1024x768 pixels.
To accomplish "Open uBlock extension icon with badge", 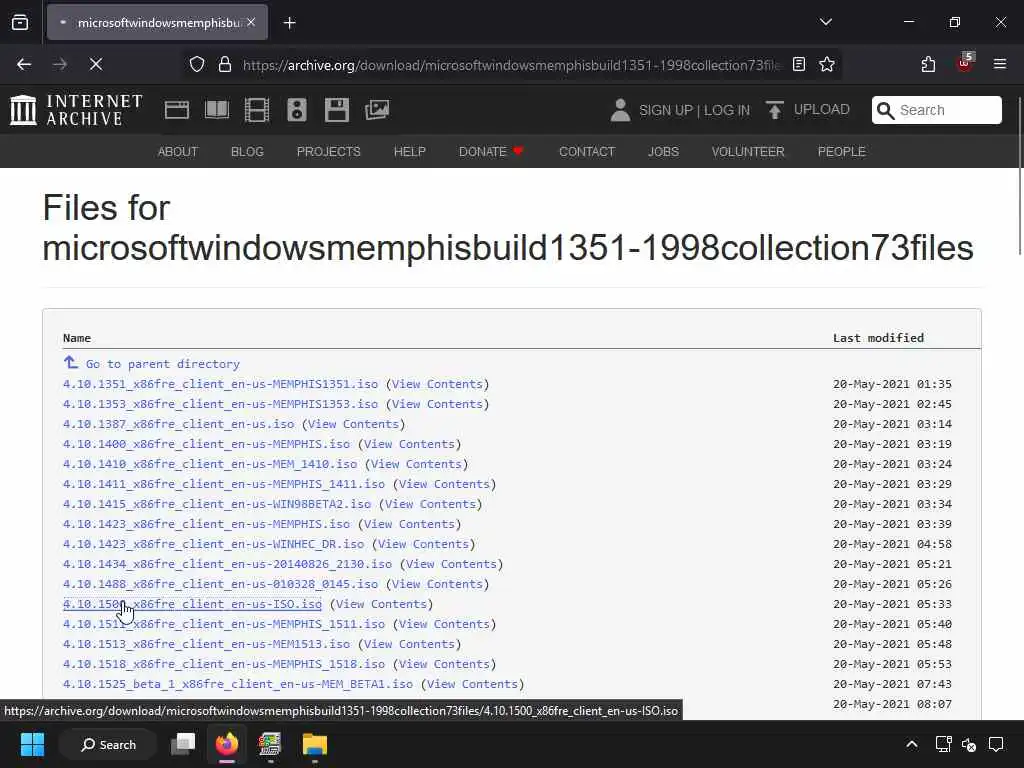I will tap(965, 63).
